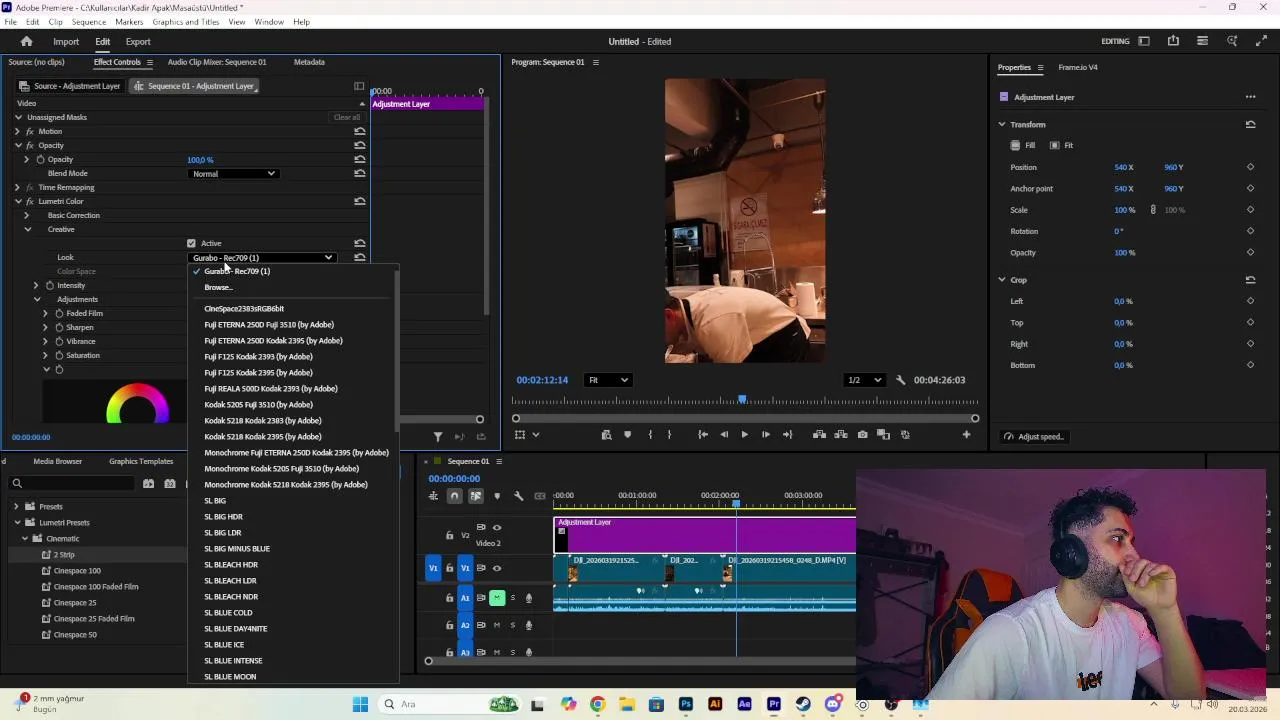This screenshot has height=720, width=1280.
Task: Step back one frame in Program monitor
Action: (x=724, y=435)
